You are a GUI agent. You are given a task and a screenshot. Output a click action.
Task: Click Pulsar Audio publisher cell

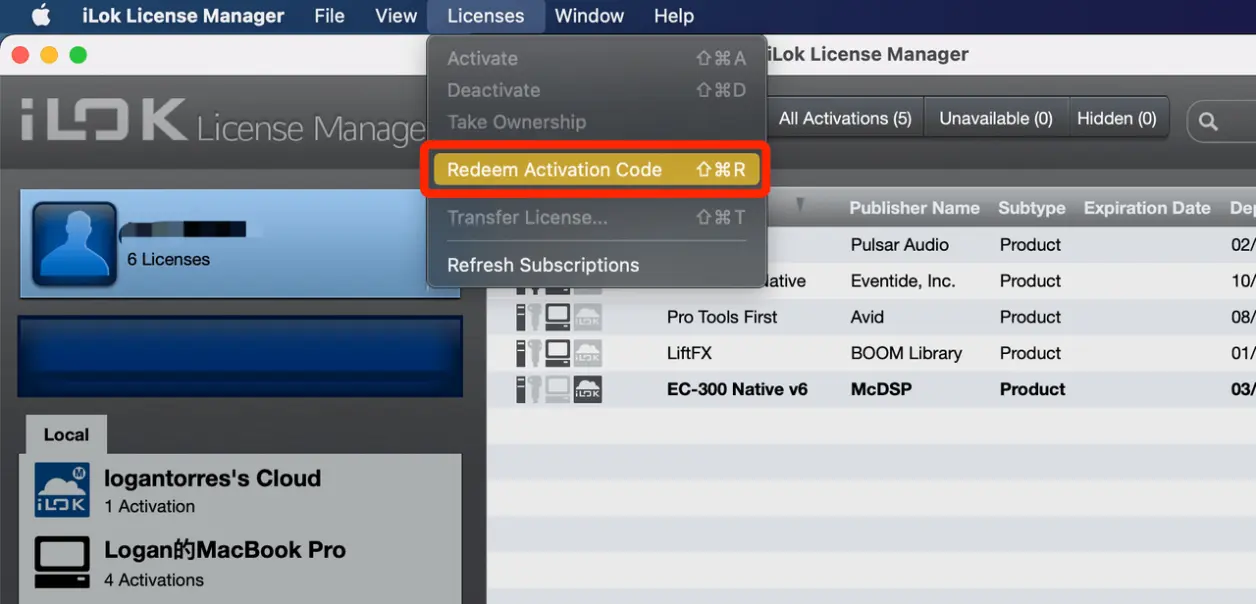[x=899, y=245]
